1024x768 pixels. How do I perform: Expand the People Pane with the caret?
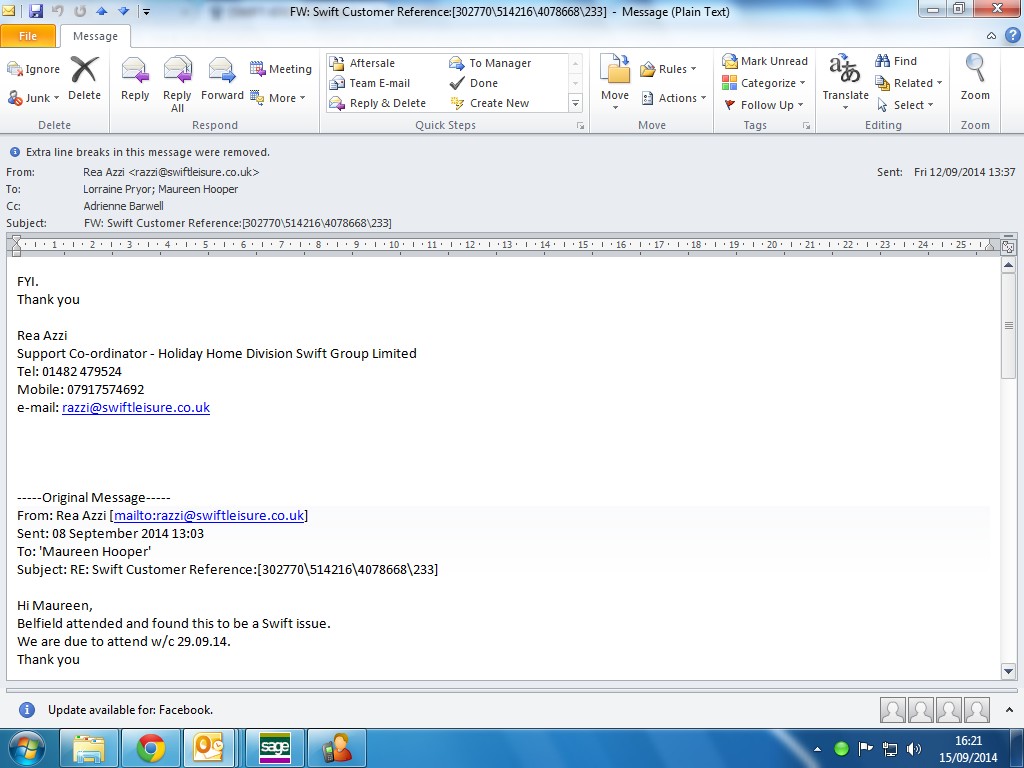pyautogui.click(x=1010, y=710)
